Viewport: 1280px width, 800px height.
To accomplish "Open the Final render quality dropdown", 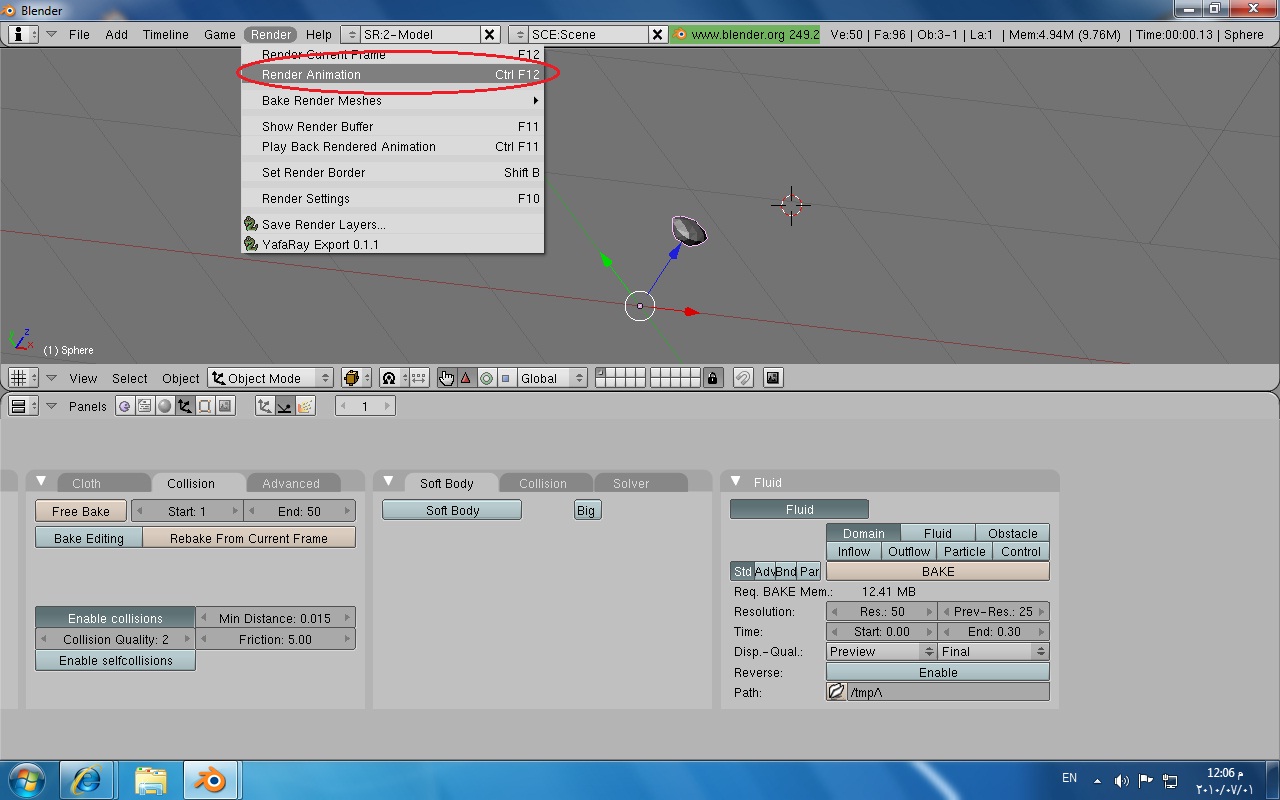I will (x=994, y=651).
